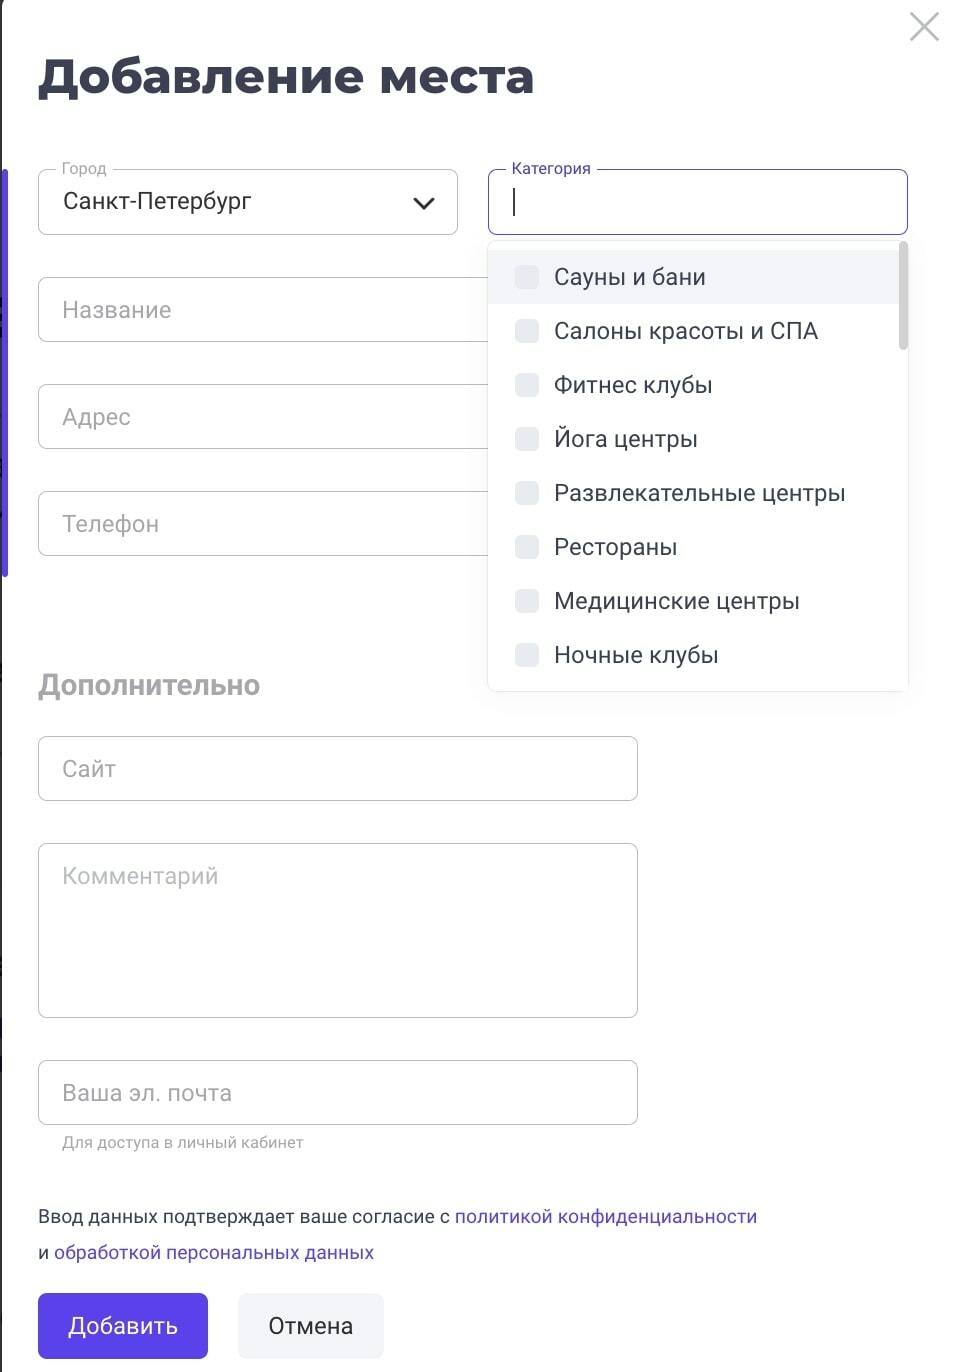This screenshot has height=1372, width=960.
Task: Open the Город dropdown chevron
Action: point(424,203)
